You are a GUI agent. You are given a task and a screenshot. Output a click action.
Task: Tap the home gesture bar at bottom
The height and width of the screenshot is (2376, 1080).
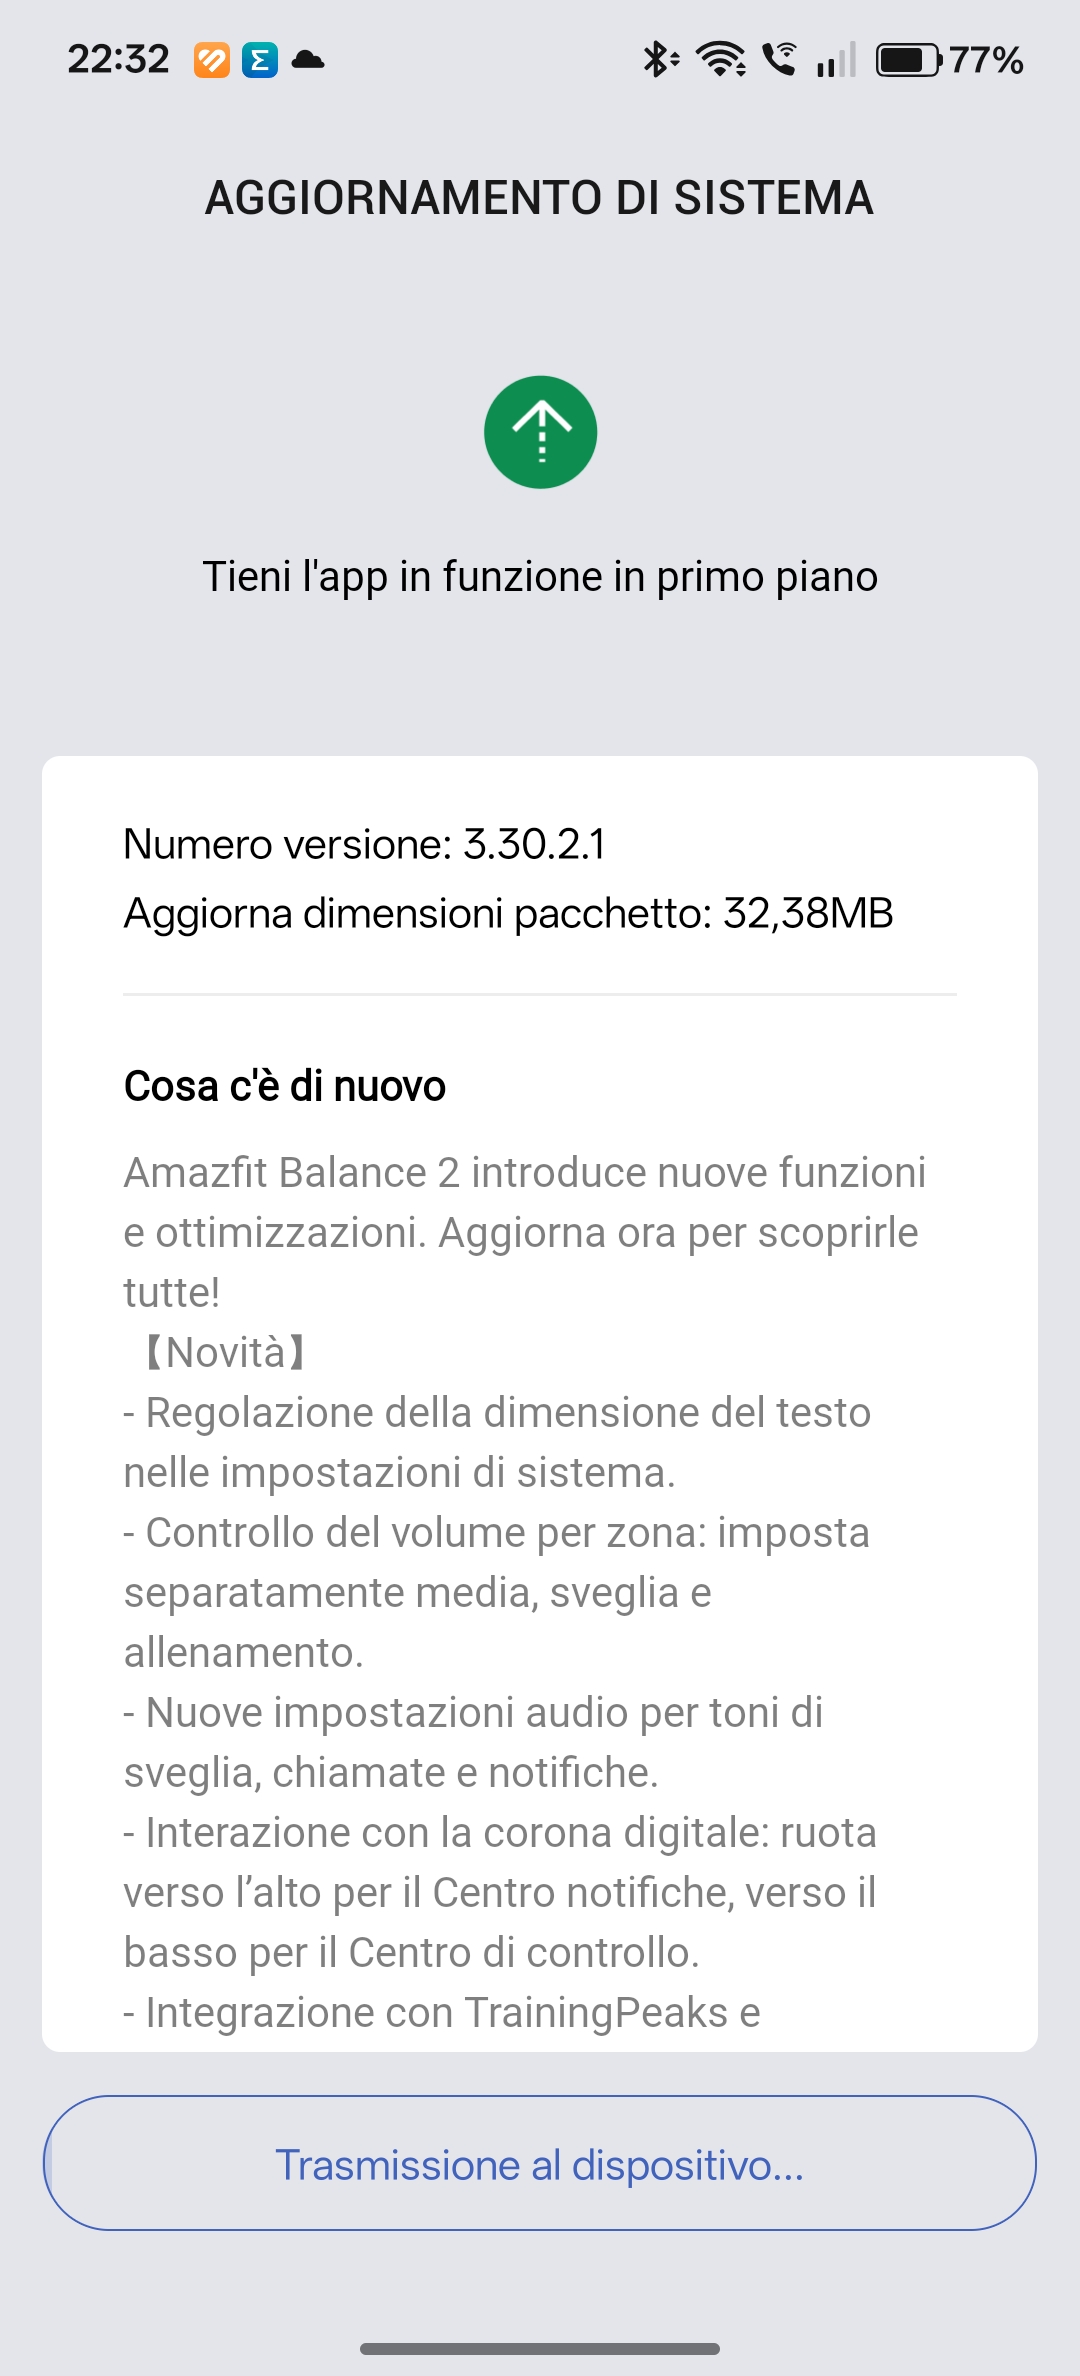tap(540, 2348)
